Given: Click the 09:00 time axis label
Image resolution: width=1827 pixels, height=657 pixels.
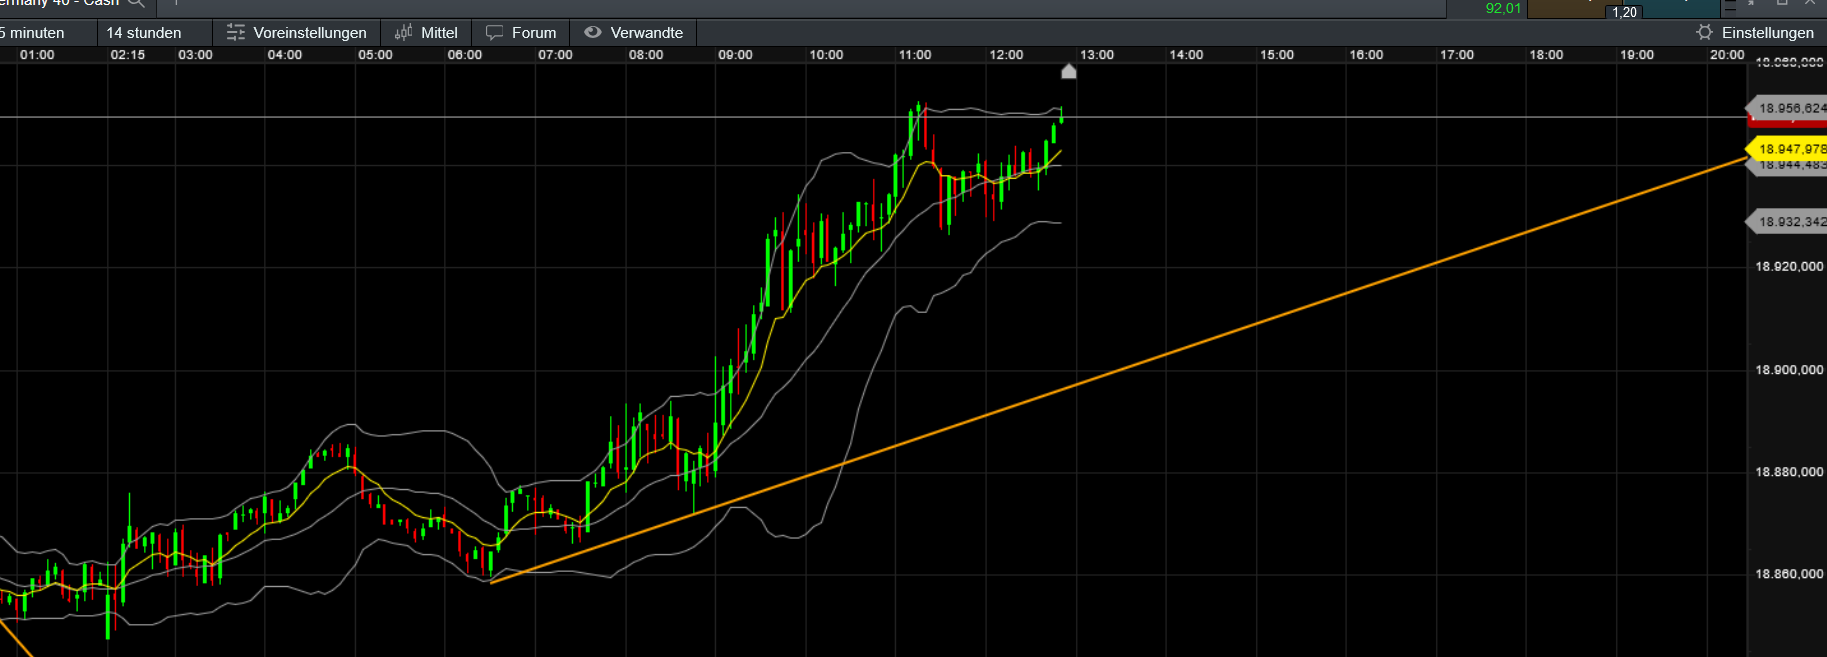Looking at the screenshot, I should coord(735,55).
